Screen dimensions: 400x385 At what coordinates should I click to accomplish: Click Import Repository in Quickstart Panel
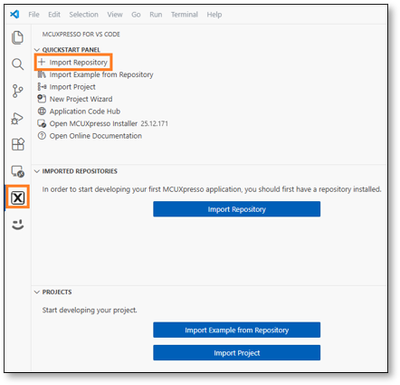click(x=78, y=62)
